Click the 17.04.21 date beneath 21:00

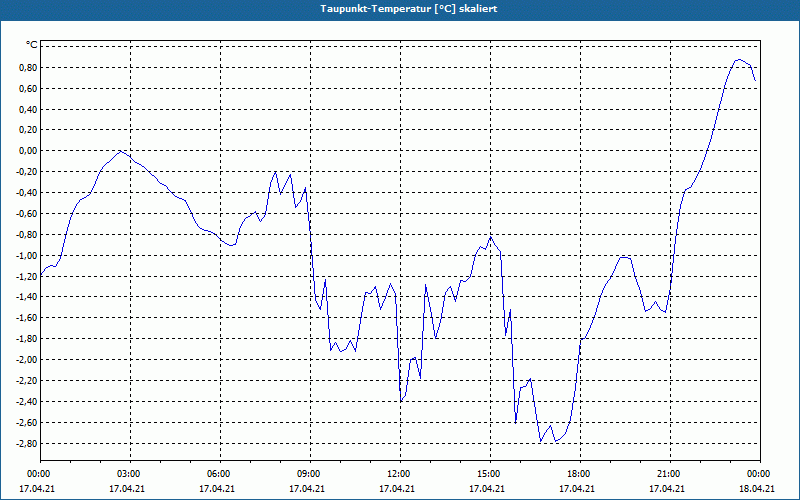click(x=667, y=489)
